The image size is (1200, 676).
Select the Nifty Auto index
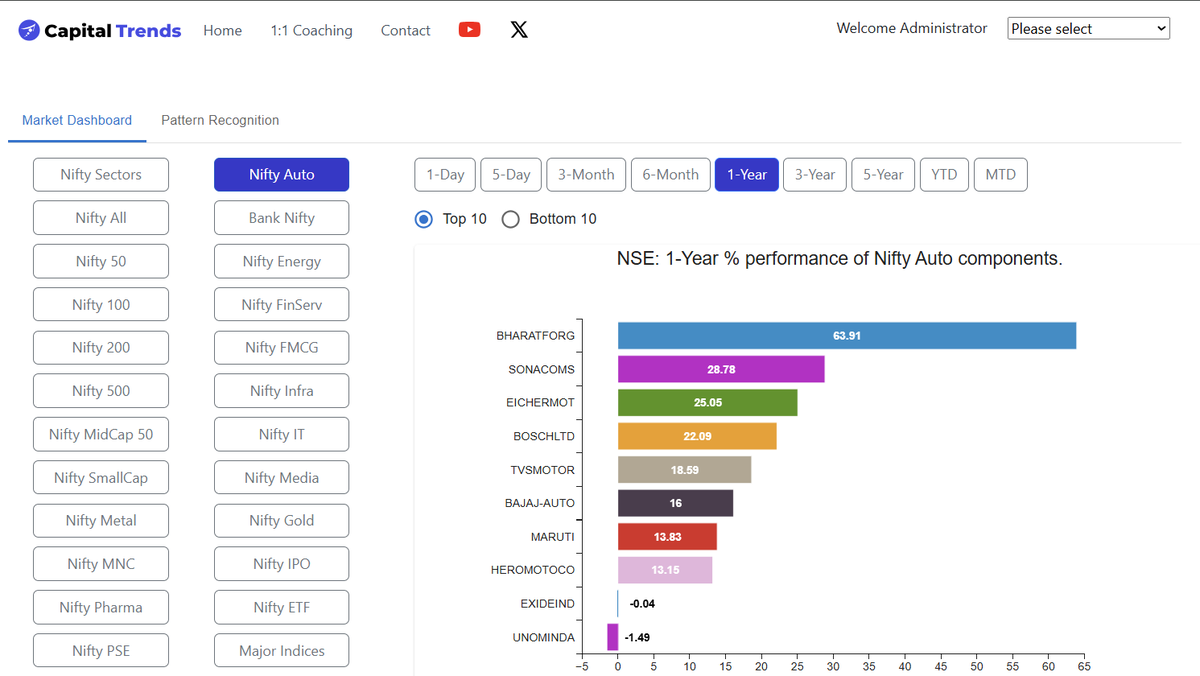click(x=281, y=174)
